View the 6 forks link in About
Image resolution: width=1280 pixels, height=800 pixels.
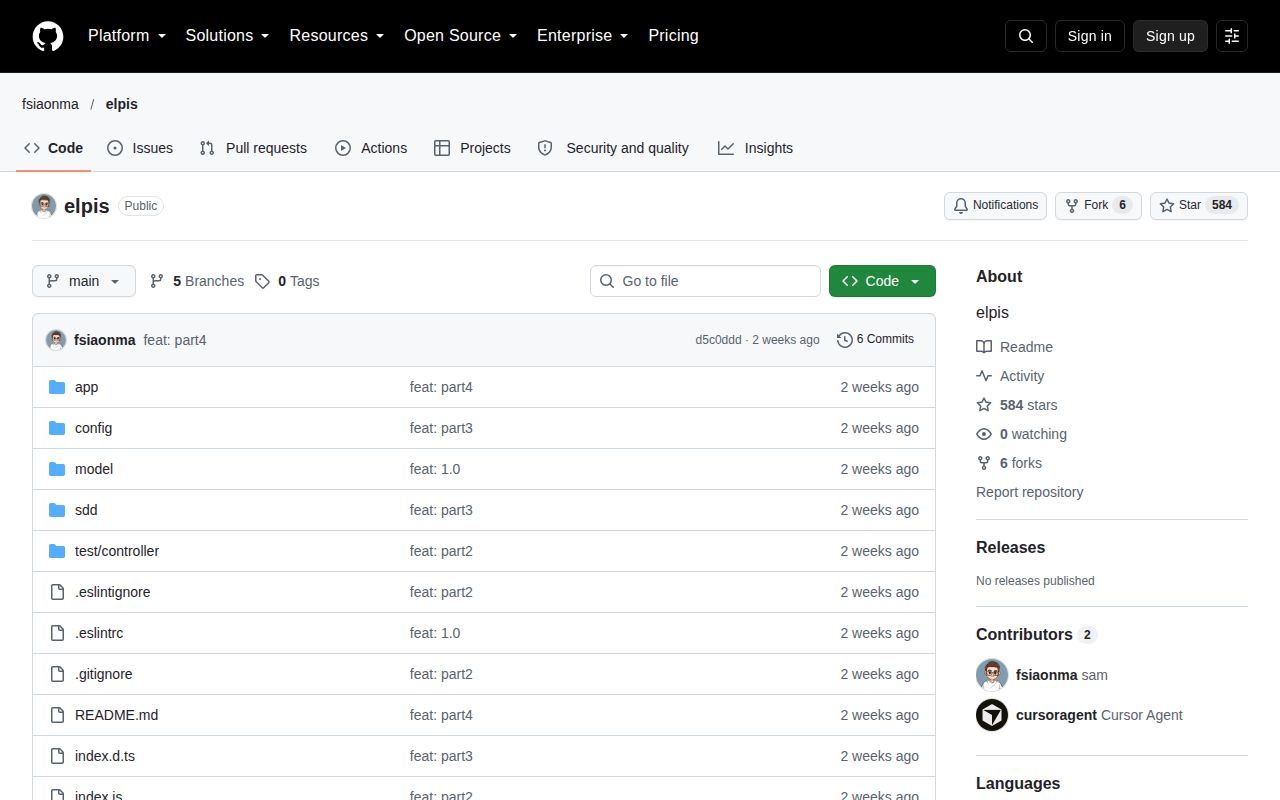(1009, 463)
